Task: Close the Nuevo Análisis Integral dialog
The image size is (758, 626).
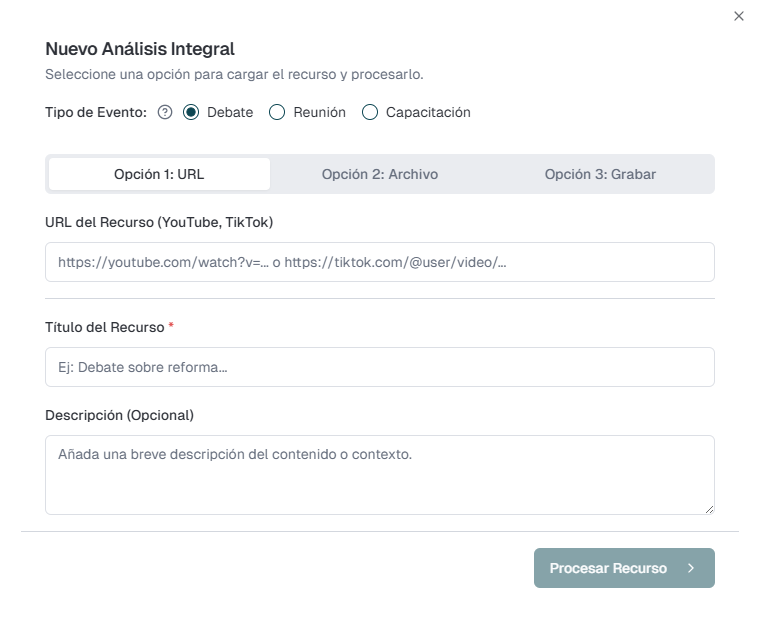Action: pyautogui.click(x=739, y=16)
